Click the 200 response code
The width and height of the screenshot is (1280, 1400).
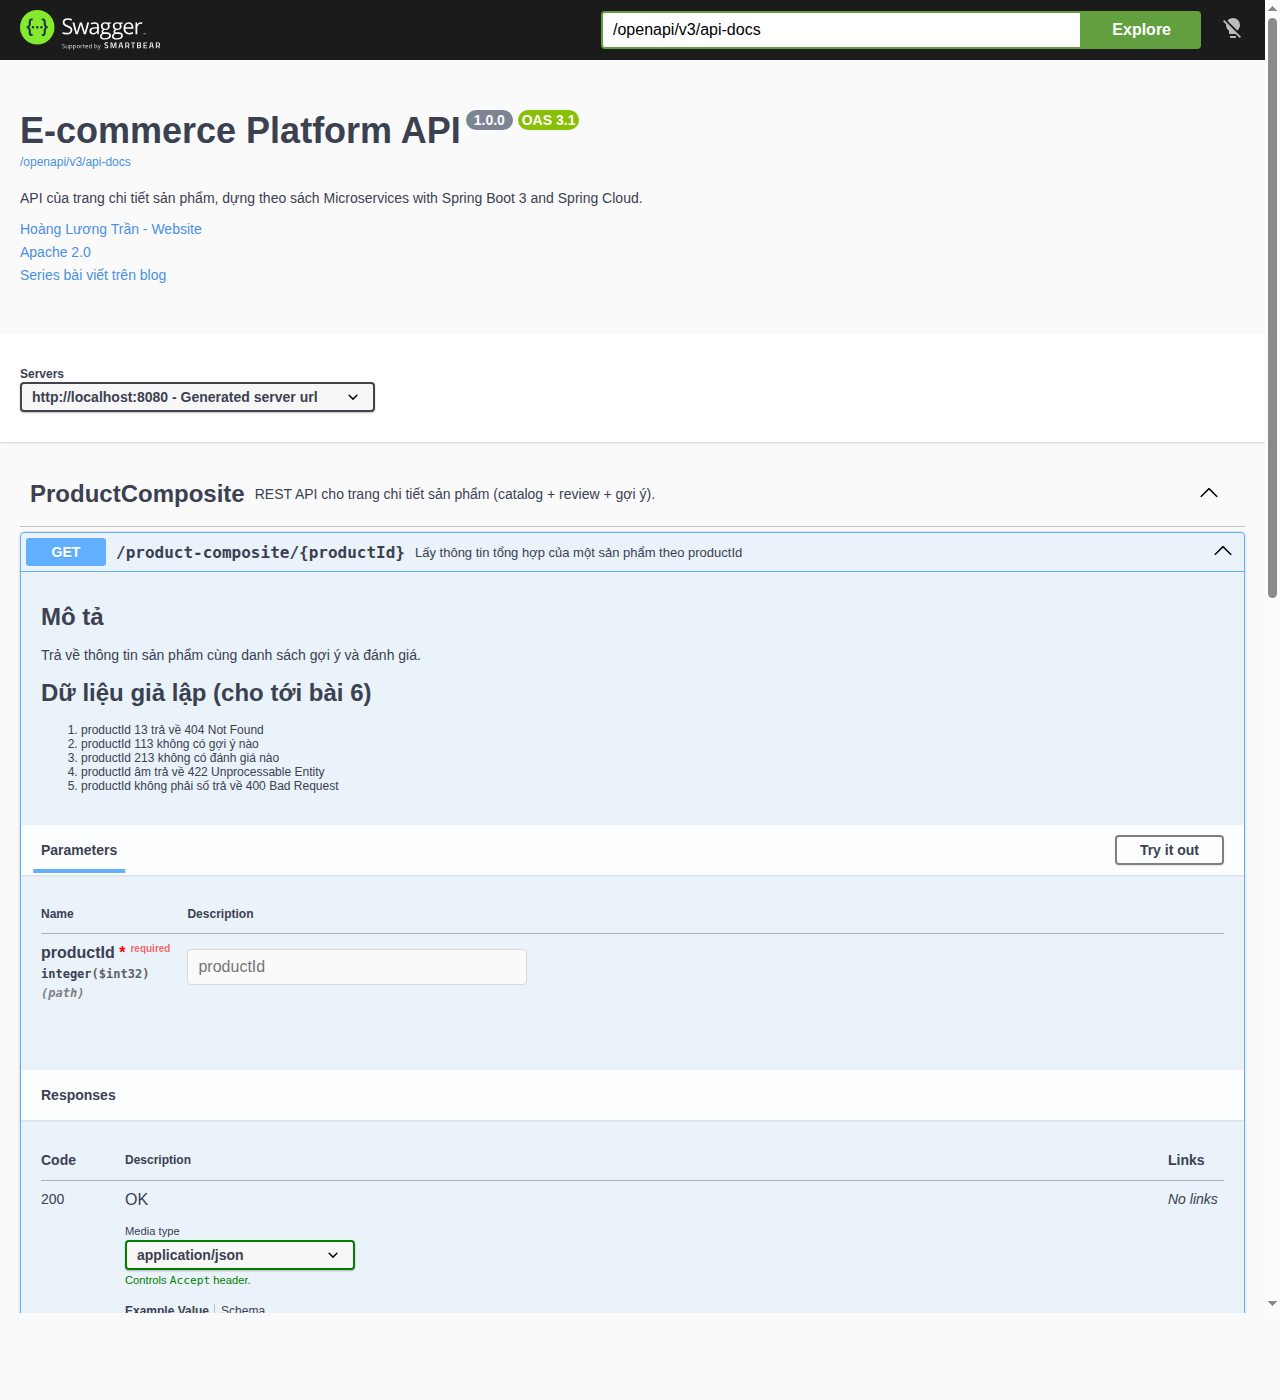pos(53,1199)
